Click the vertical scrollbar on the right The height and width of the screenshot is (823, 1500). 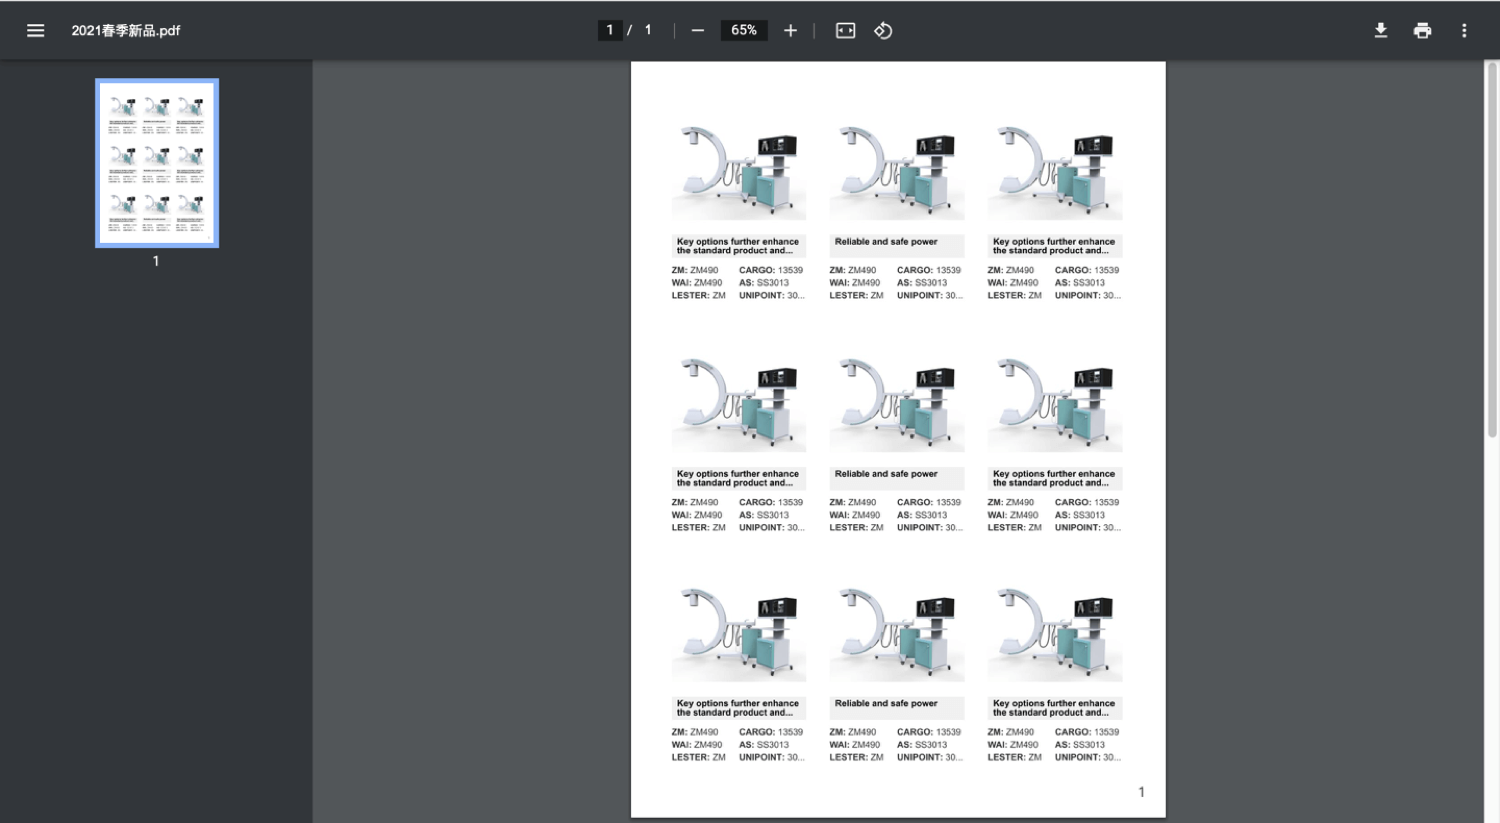coord(1492,250)
